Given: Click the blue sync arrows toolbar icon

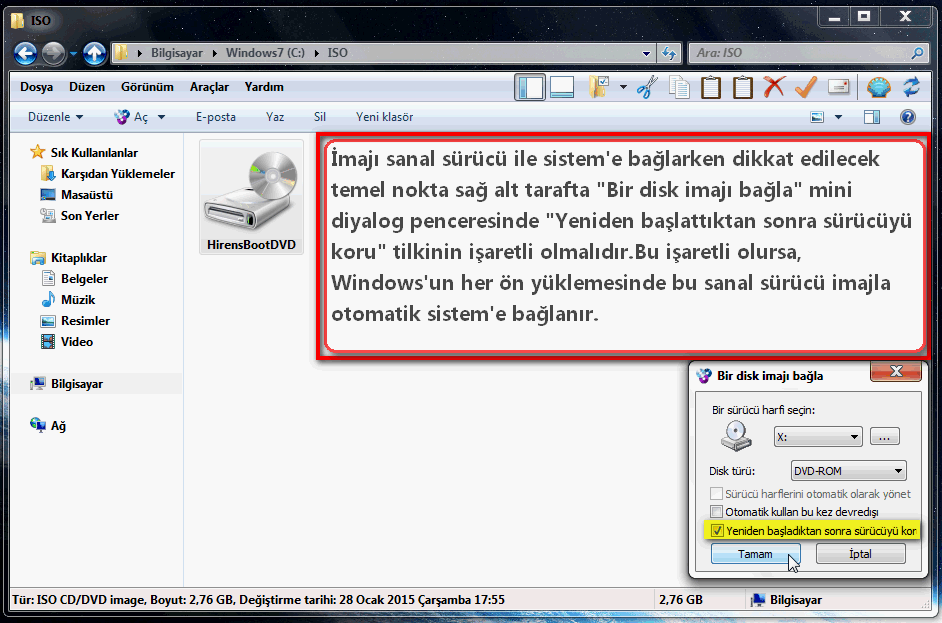Looking at the screenshot, I should tap(911, 87).
